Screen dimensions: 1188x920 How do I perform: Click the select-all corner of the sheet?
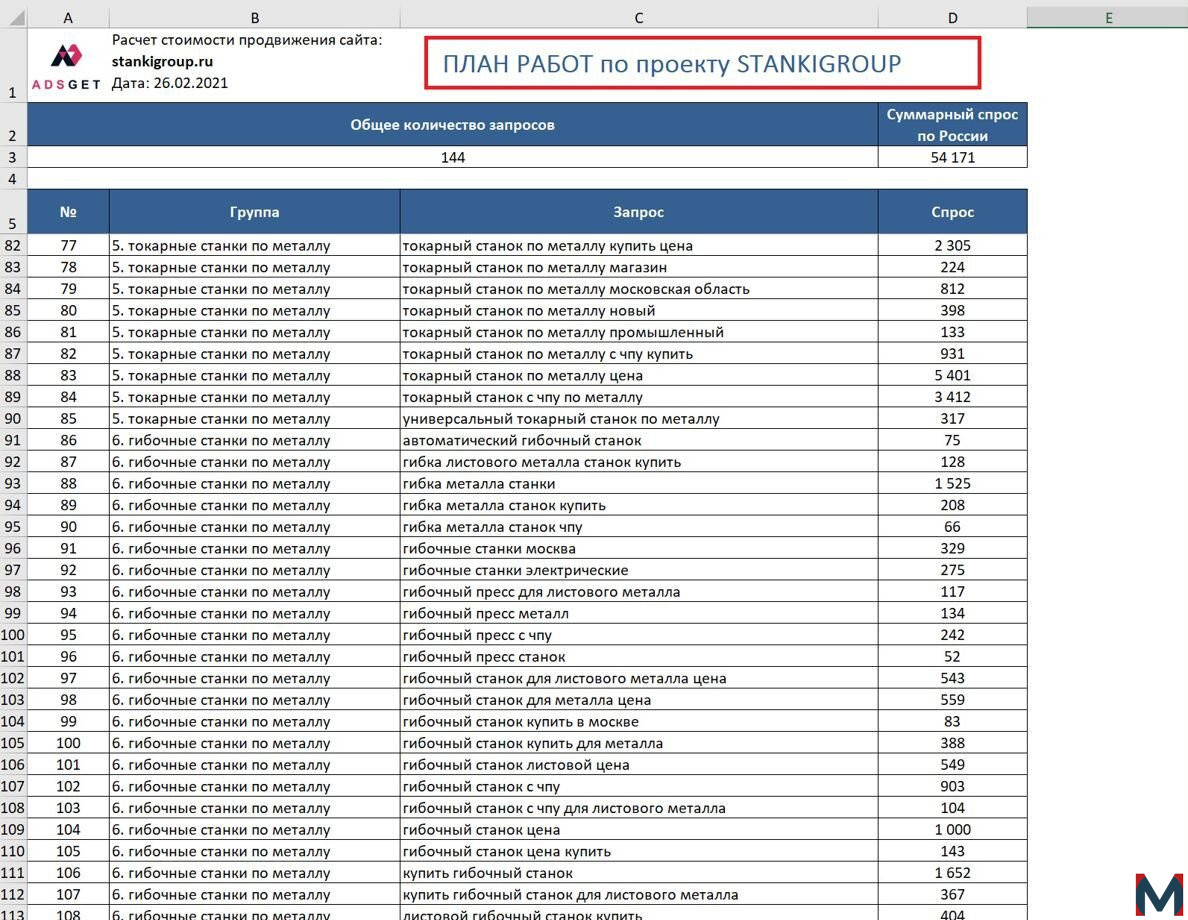14,17
